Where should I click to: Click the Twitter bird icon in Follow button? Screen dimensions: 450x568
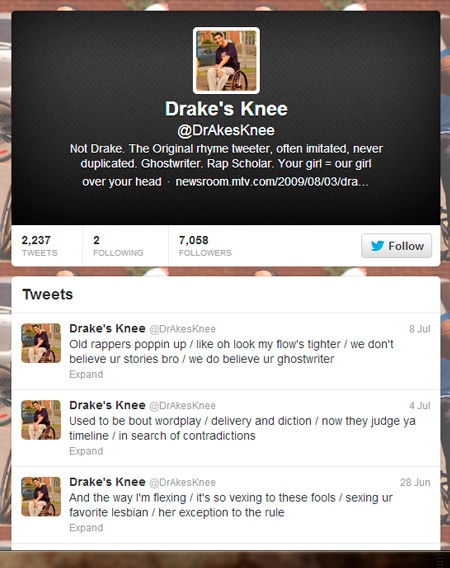pyautogui.click(x=377, y=246)
